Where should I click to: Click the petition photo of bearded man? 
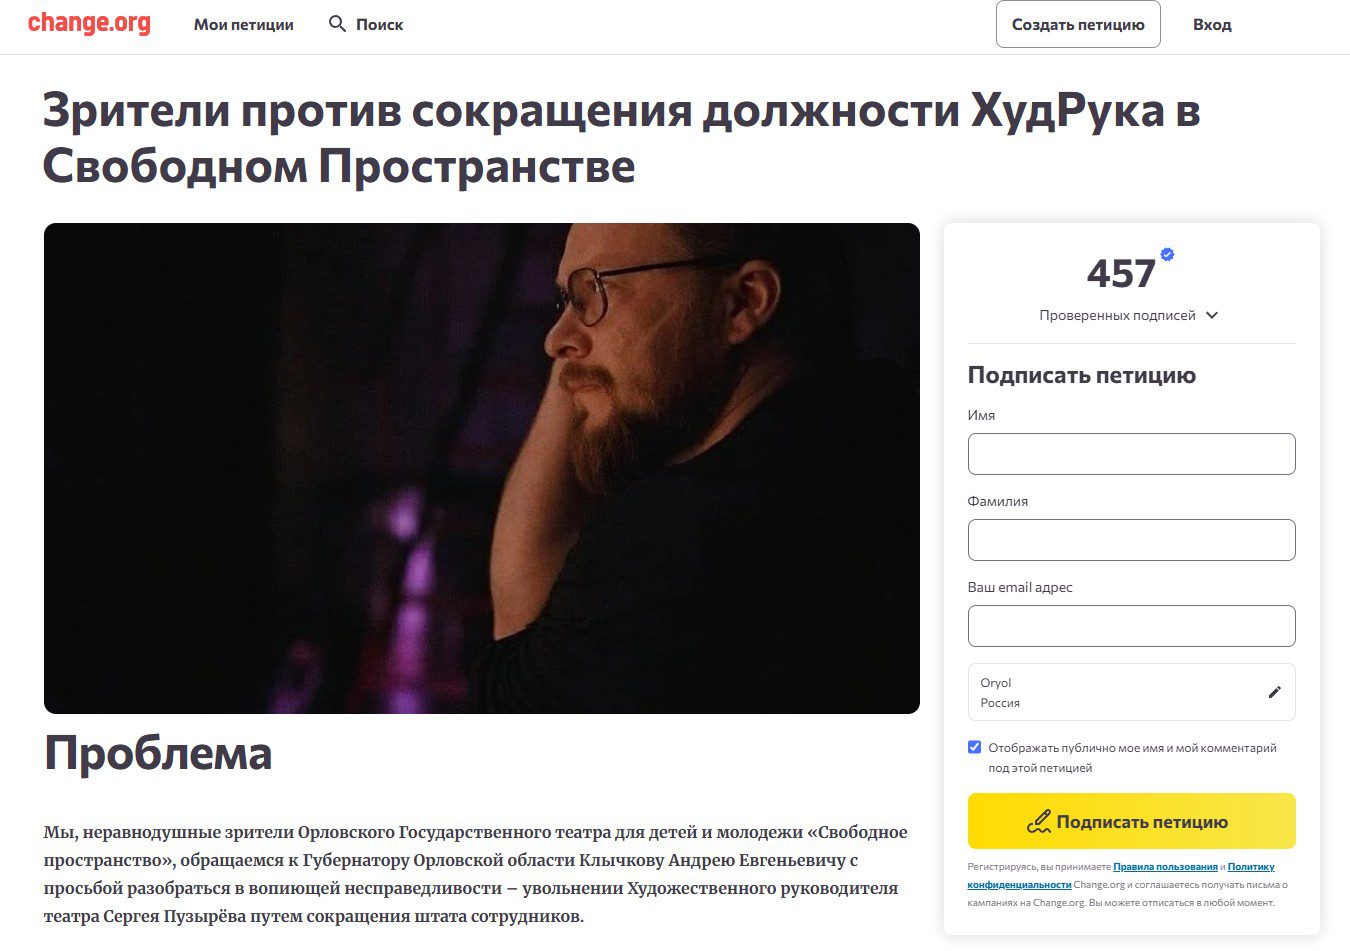click(482, 468)
